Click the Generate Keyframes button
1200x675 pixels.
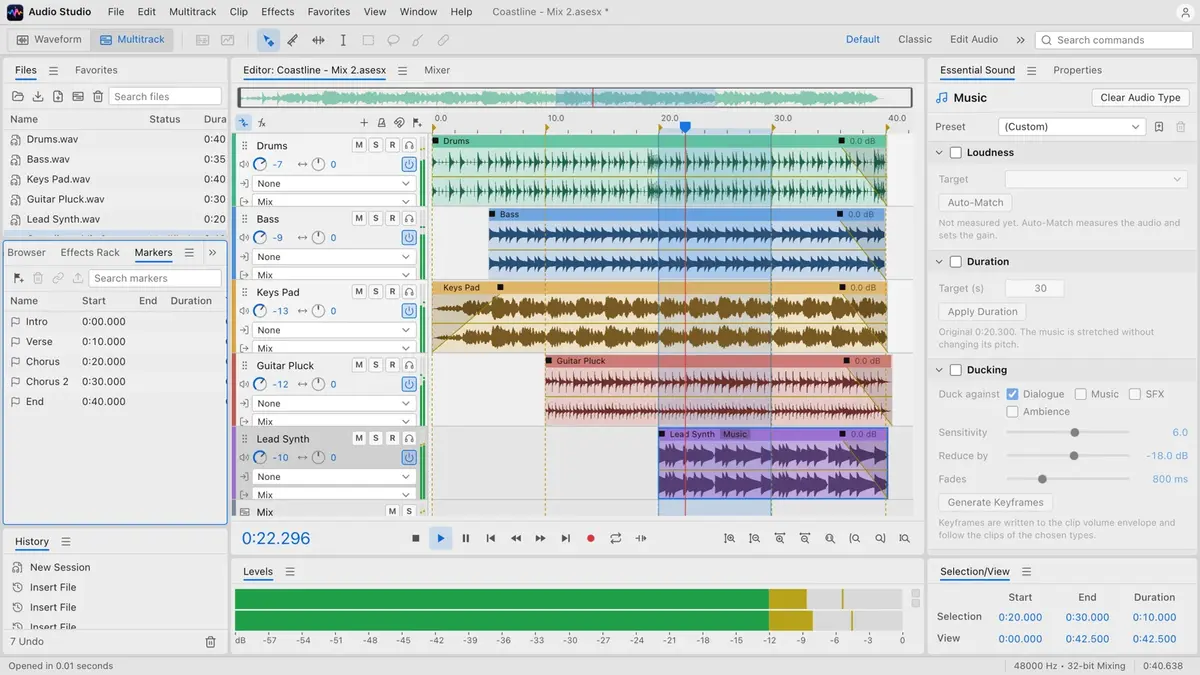tap(996, 503)
